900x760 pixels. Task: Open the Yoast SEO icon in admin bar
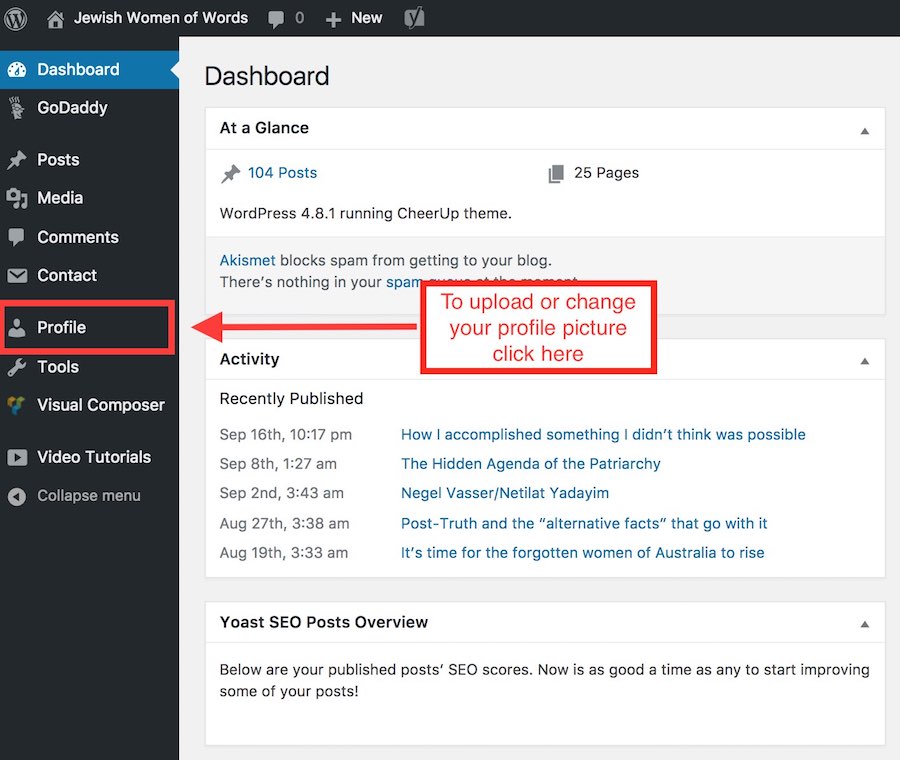[x=414, y=18]
